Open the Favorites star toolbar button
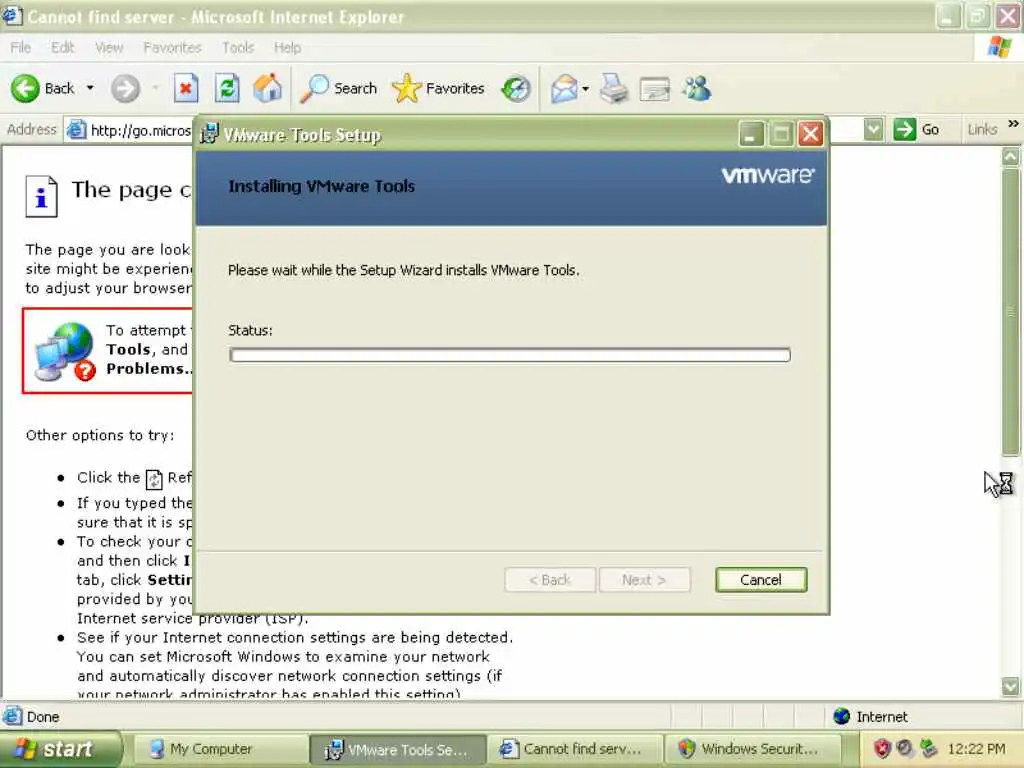Screen dimensions: 1024x768 click(x=438, y=88)
